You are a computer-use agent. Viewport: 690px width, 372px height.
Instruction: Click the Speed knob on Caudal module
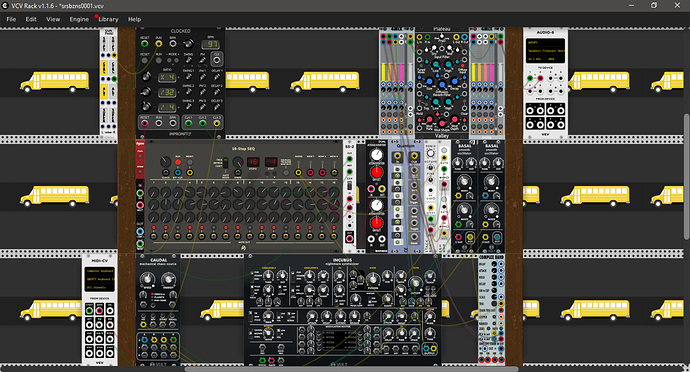pos(147,279)
